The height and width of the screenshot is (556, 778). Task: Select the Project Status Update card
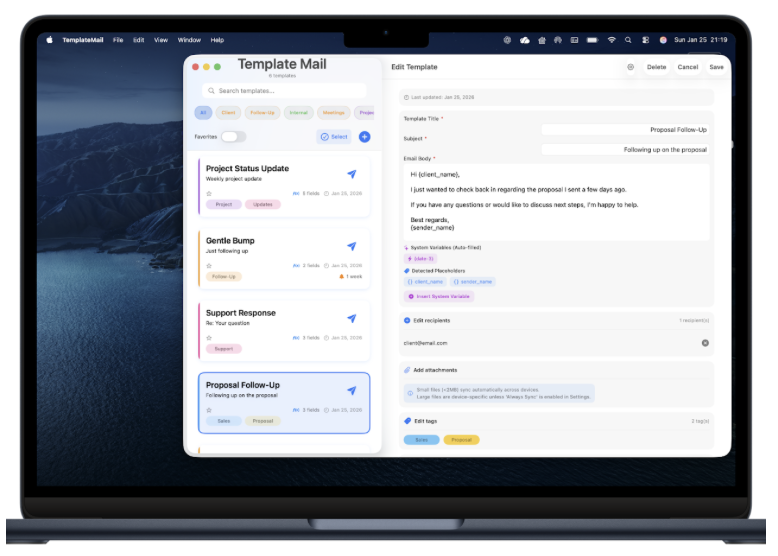(x=284, y=186)
